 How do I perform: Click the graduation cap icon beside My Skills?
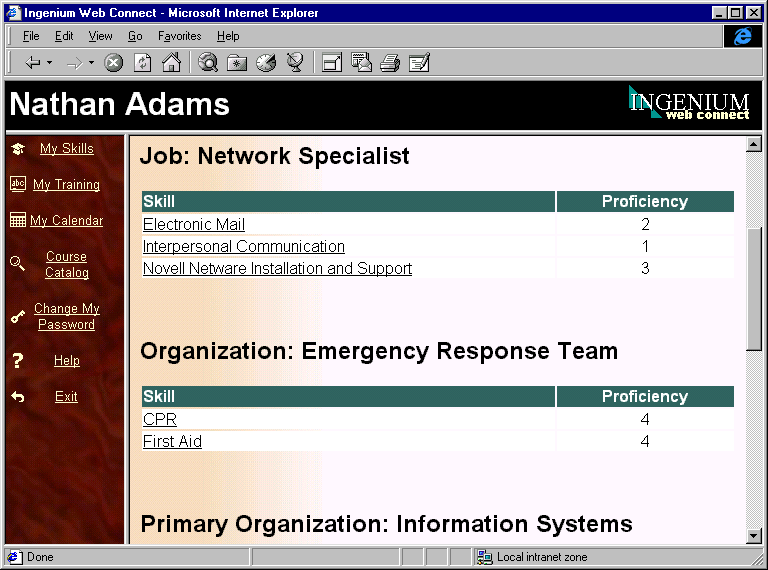pyautogui.click(x=18, y=149)
